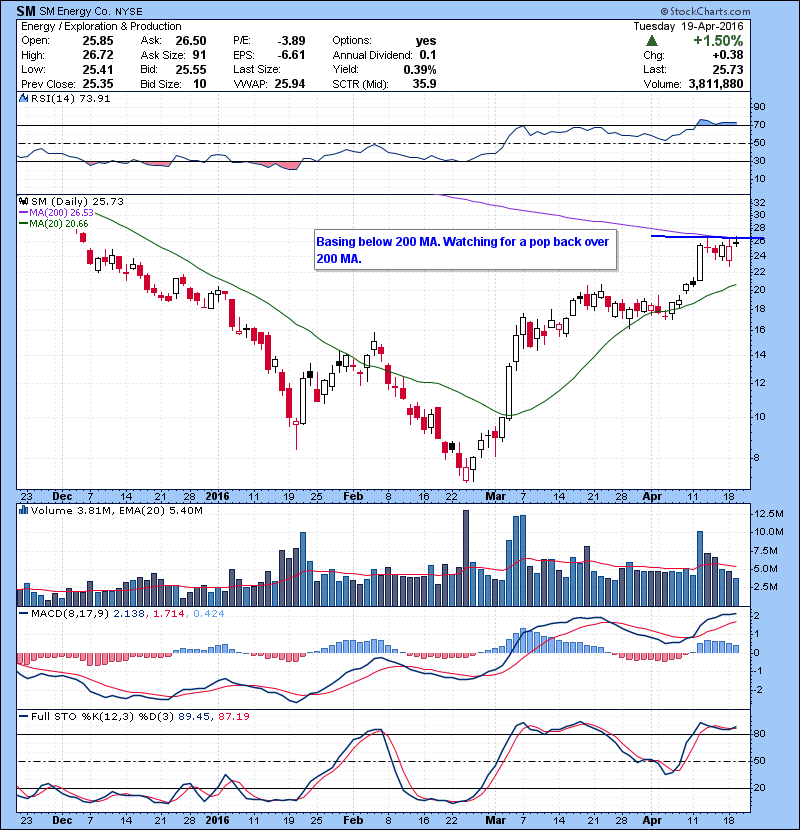Click the MA(200) 26.53 legend label

61,213
